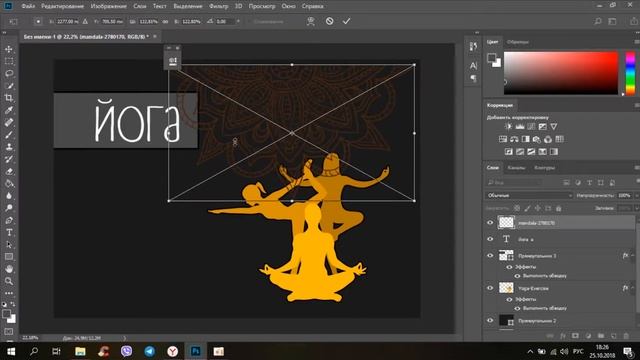
Task: Select the Zoom tool in toolbar
Action: (9, 281)
